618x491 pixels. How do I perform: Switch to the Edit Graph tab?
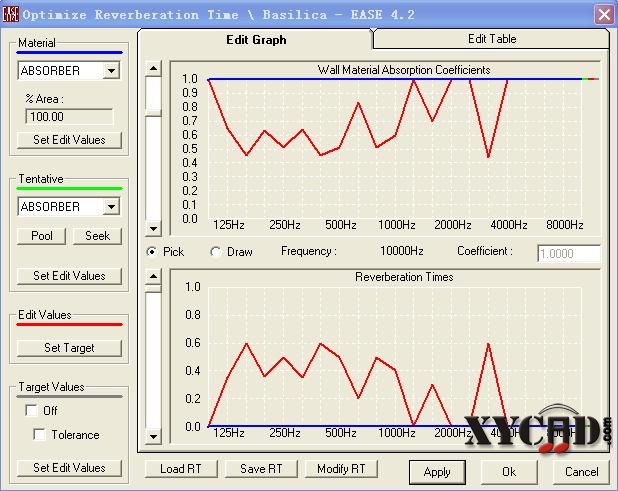(x=256, y=39)
